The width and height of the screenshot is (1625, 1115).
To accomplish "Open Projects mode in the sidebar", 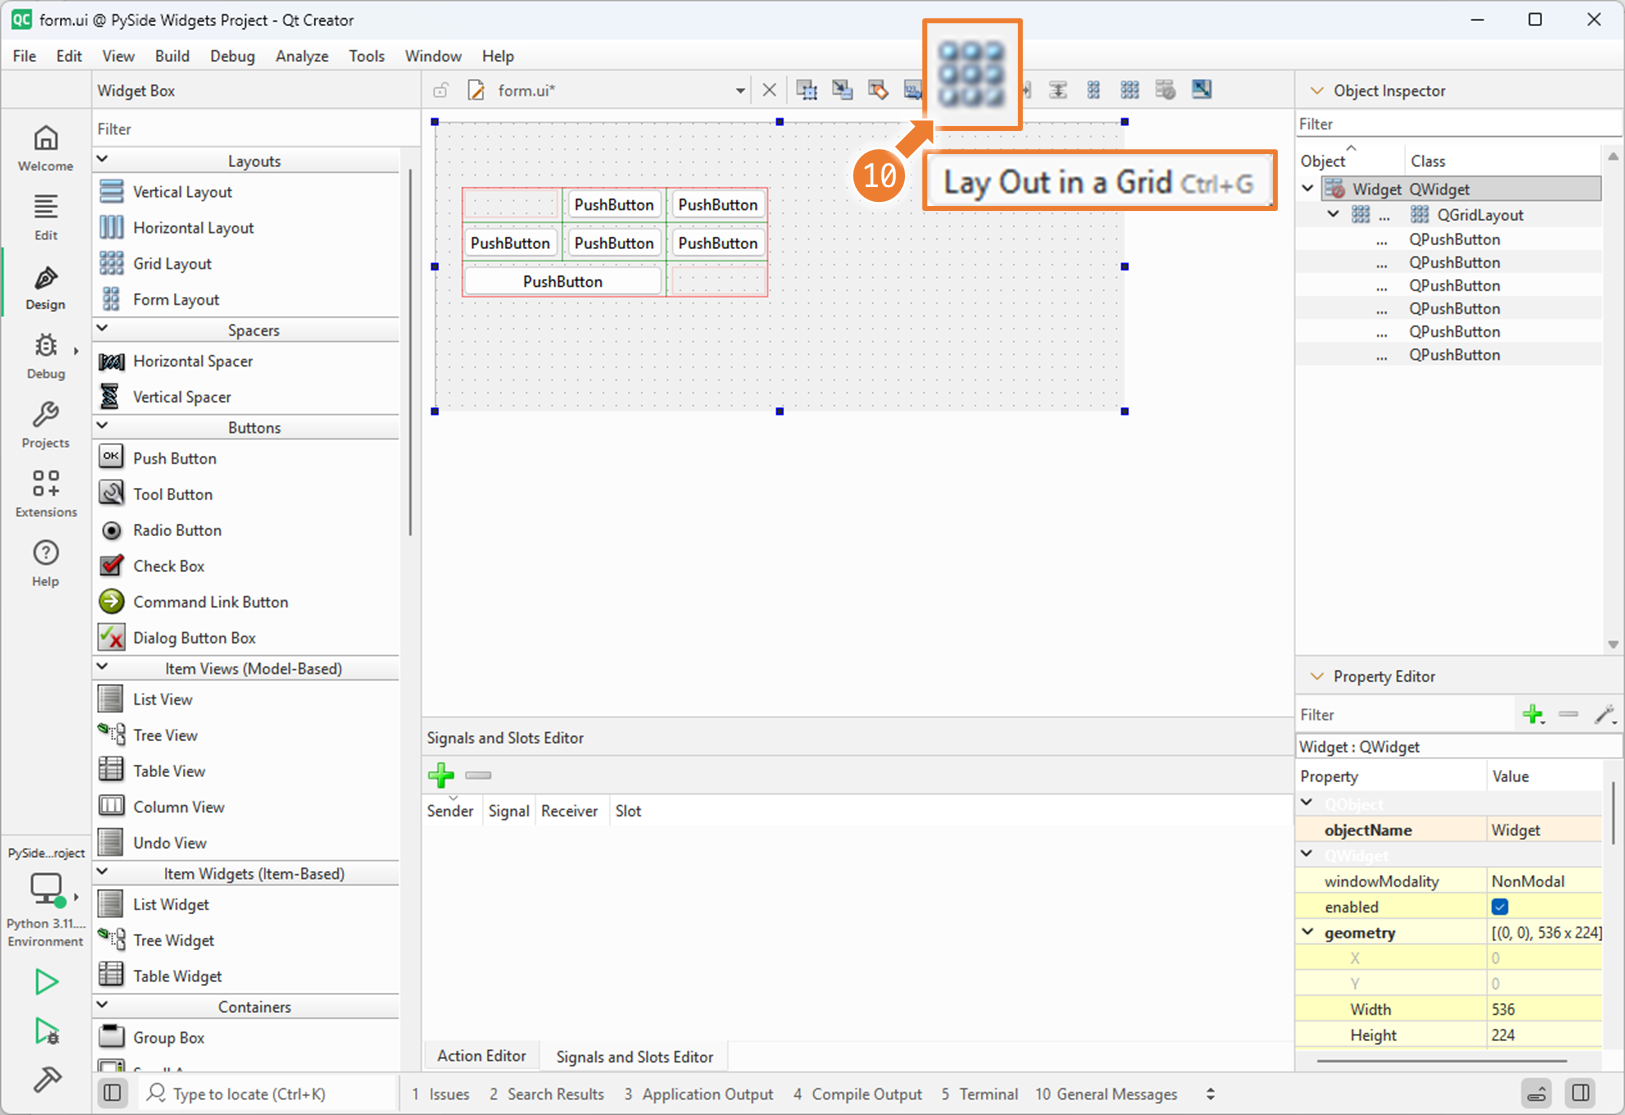I will click(46, 425).
